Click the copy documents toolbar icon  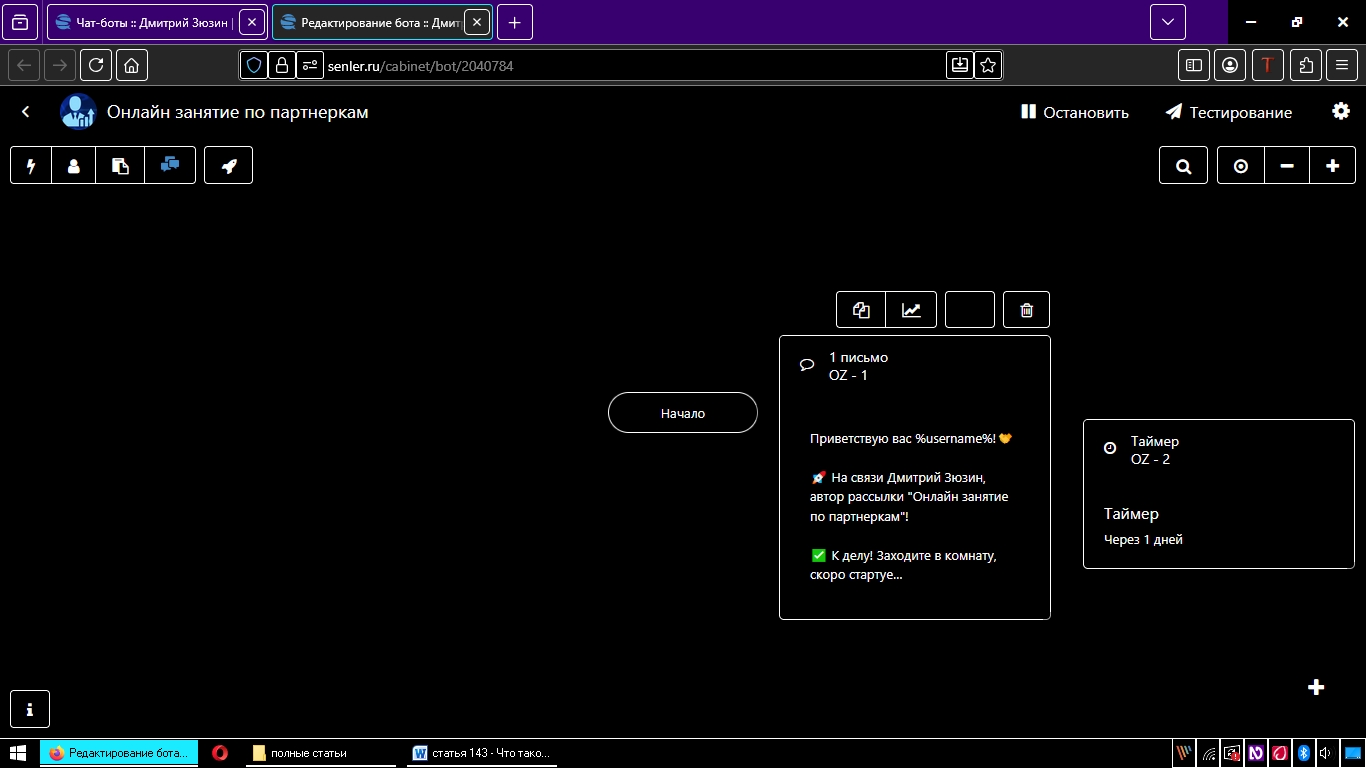[x=121, y=166]
